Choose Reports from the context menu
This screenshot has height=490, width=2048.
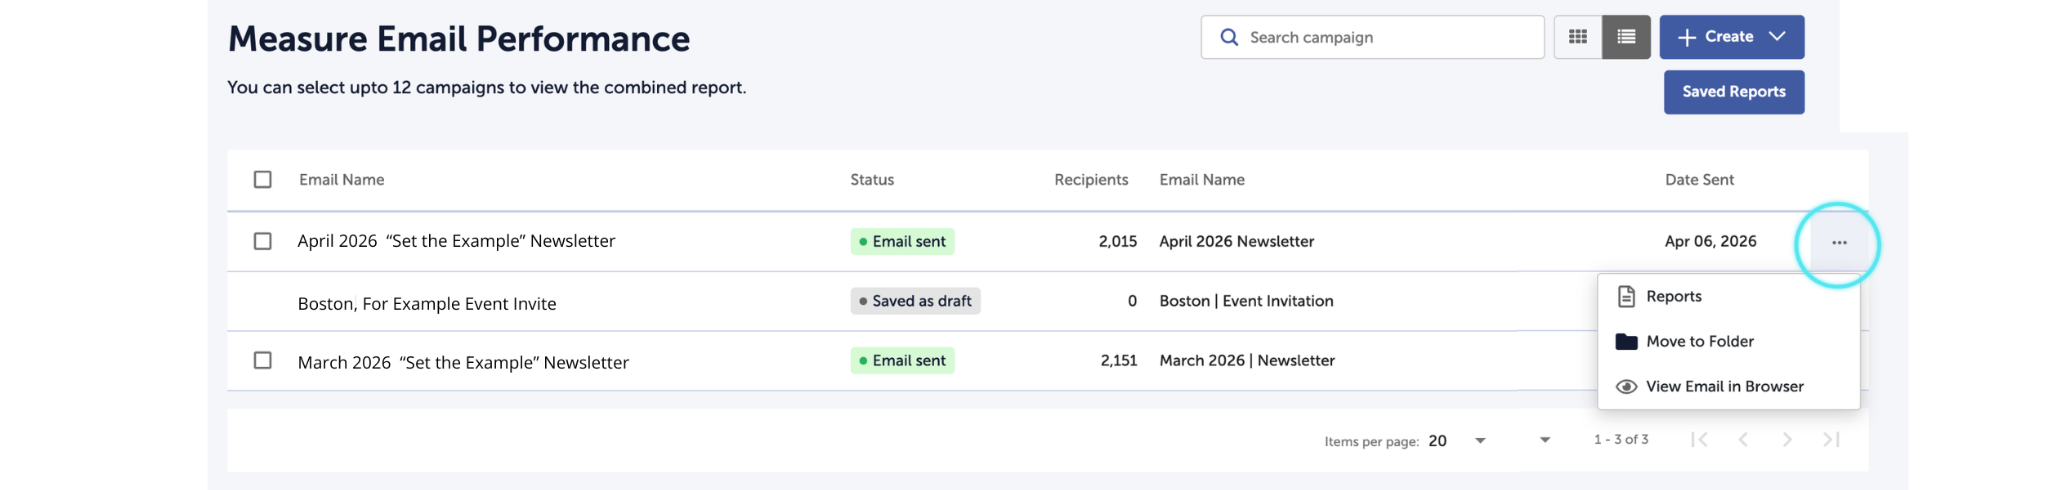tap(1674, 297)
